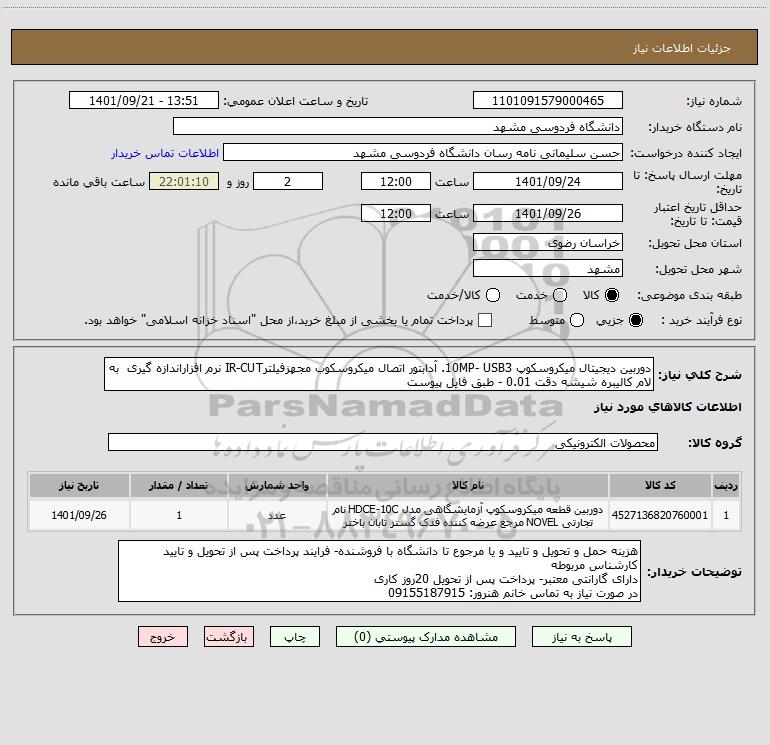The height and width of the screenshot is (745, 770).
Task: Click the response deadline date 1401/09/24
Action: pos(548,182)
